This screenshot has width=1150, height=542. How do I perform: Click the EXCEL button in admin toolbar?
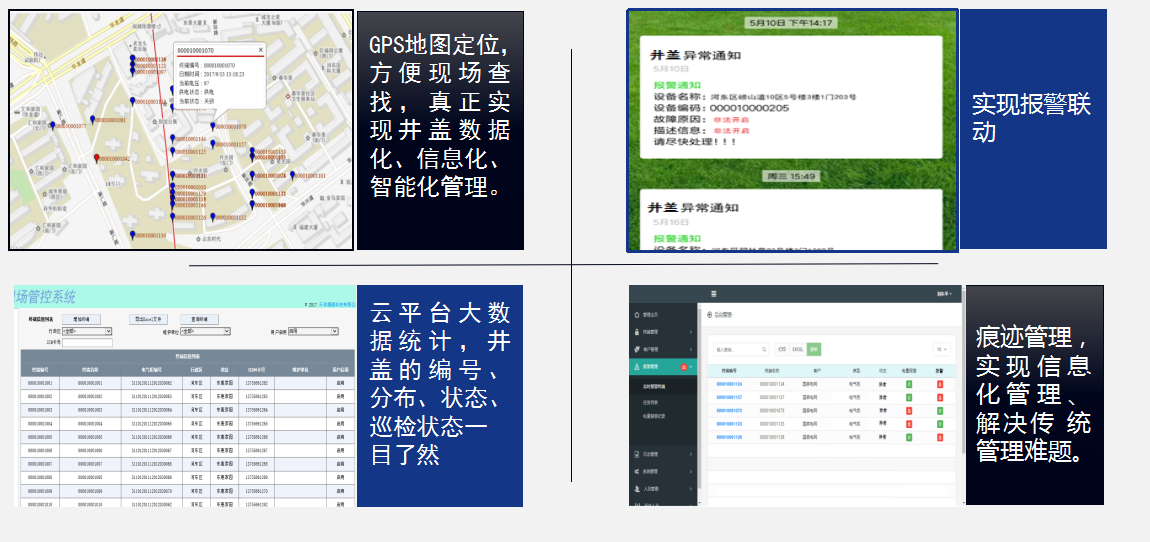[798, 349]
